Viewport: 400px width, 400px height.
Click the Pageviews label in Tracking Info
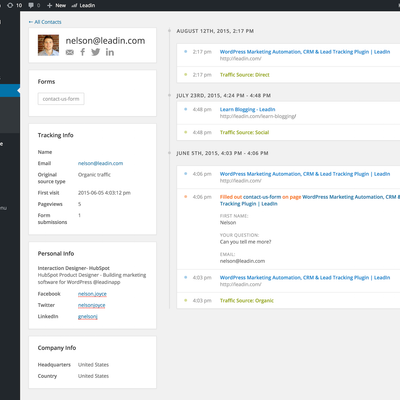pyautogui.click(x=50, y=204)
